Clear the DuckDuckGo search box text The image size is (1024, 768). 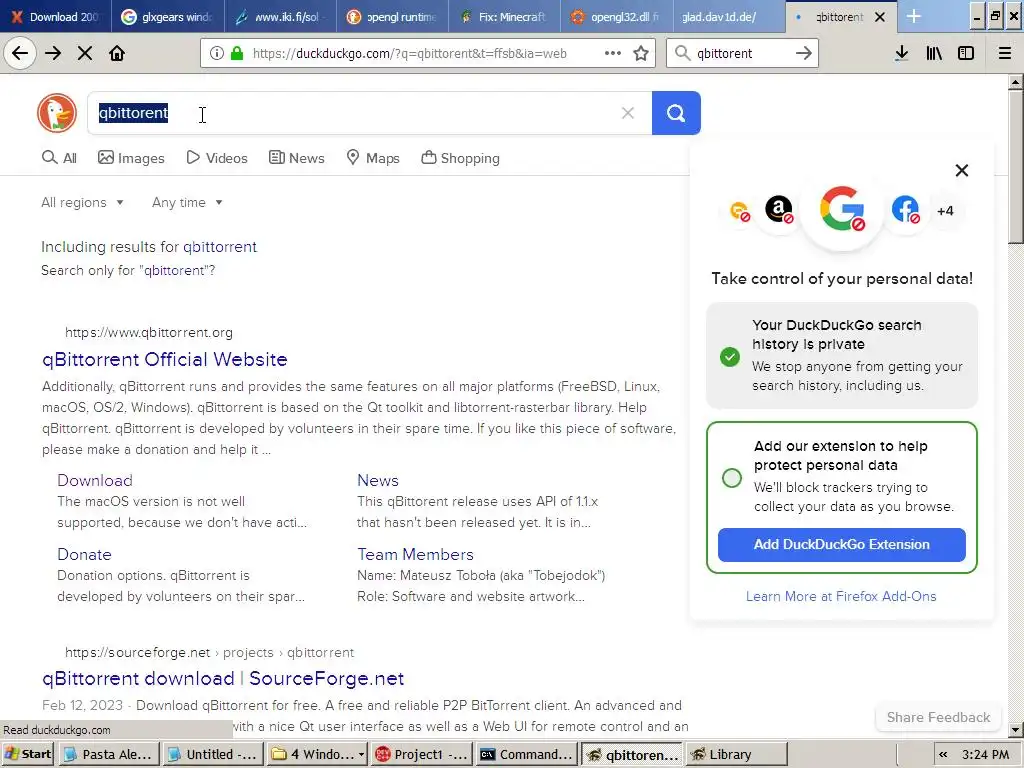pos(628,113)
